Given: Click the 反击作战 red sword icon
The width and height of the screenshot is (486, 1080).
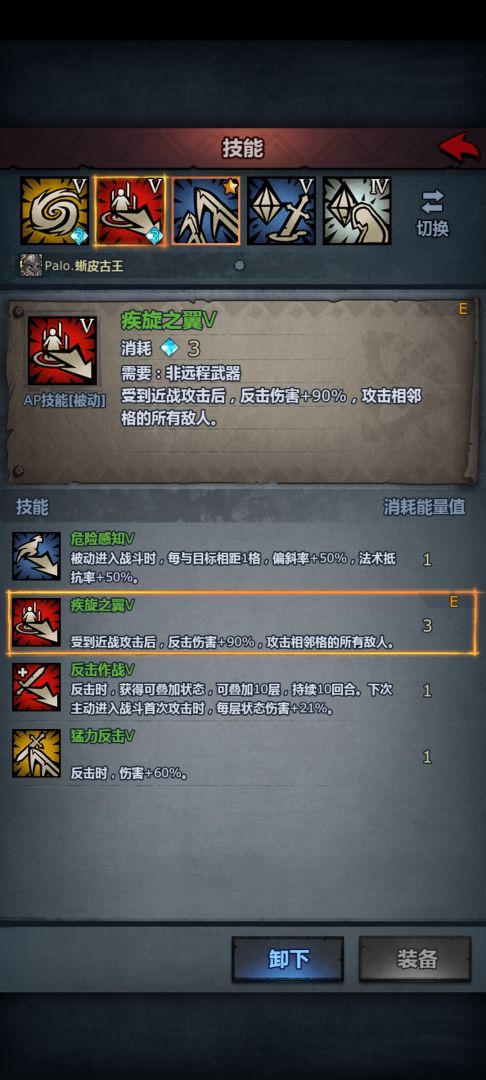Looking at the screenshot, I should 36,687.
